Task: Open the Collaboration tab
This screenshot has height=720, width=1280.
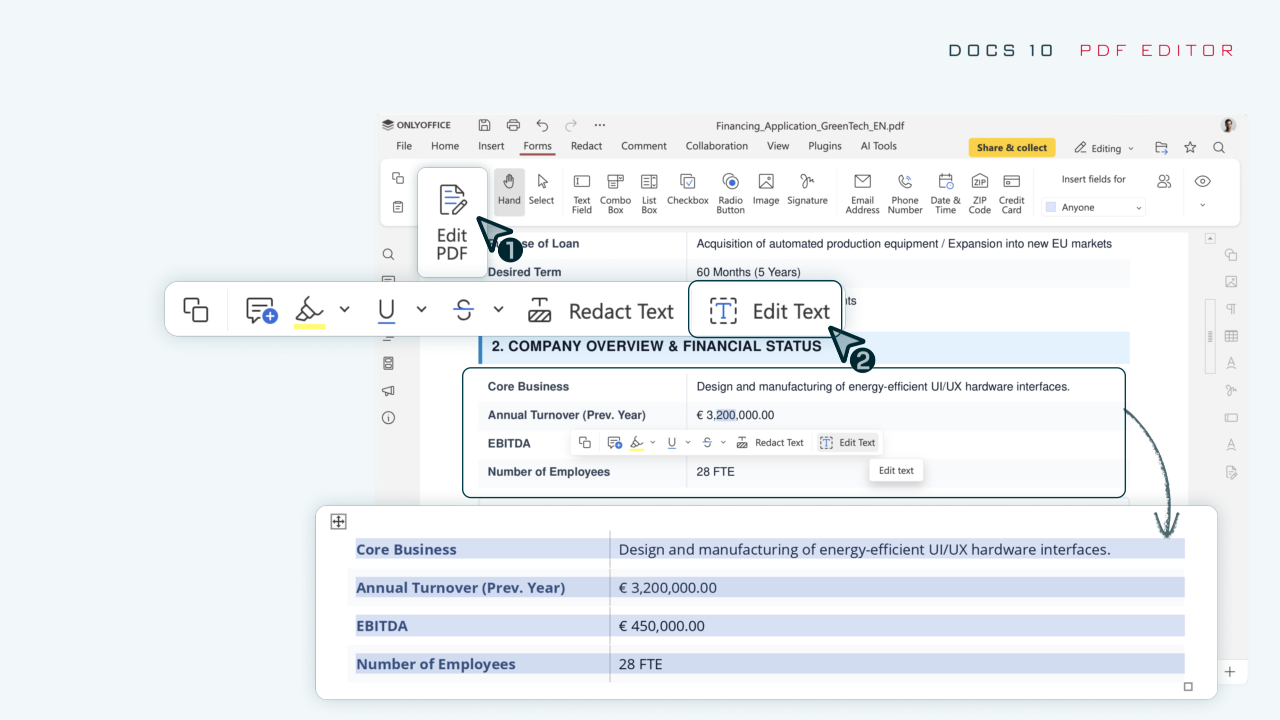Action: point(716,146)
